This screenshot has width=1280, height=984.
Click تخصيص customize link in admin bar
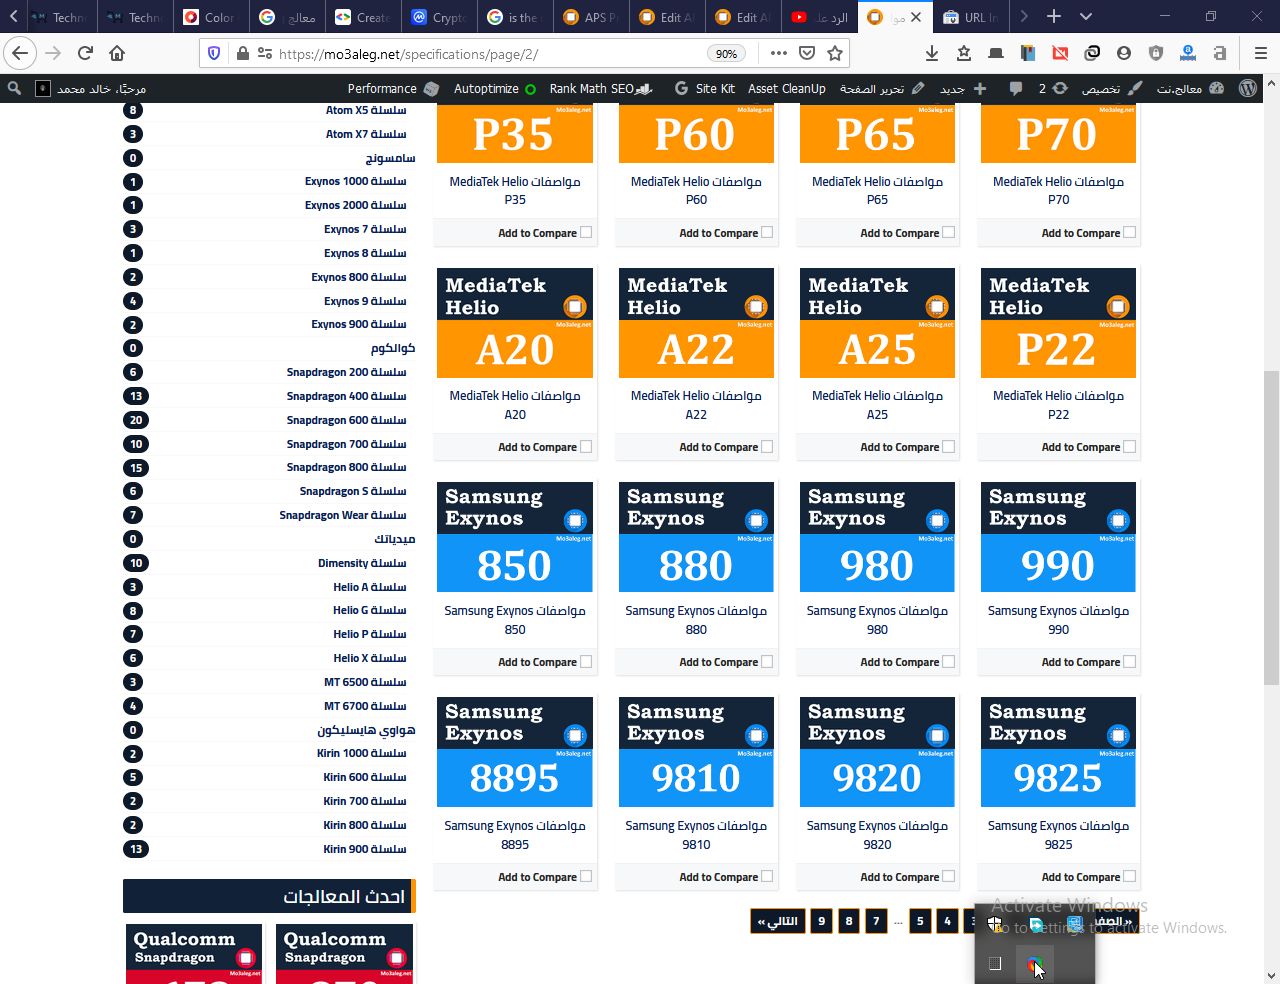click(1110, 88)
